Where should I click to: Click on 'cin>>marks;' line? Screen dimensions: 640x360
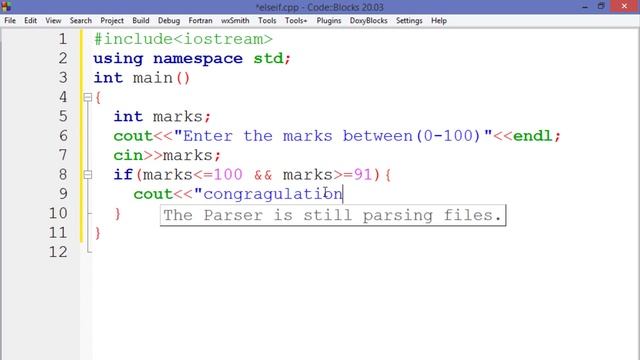click(167, 156)
